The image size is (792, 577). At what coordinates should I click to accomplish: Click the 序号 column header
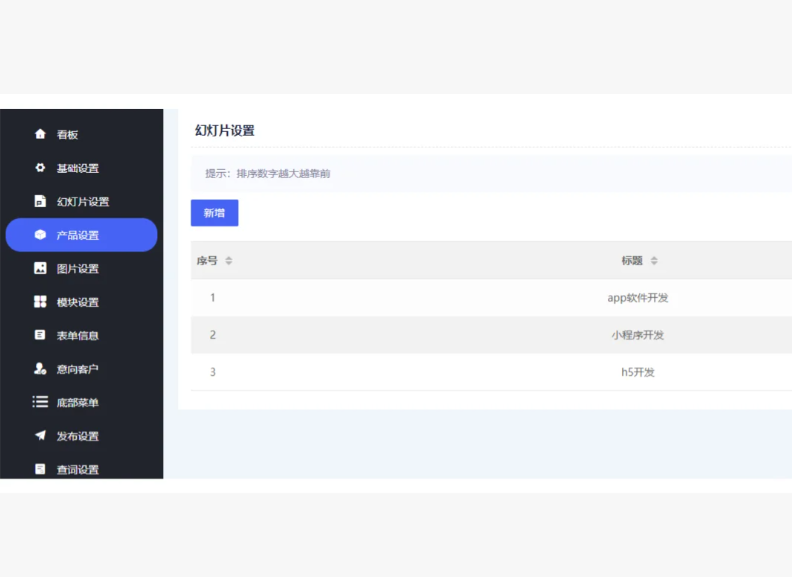(x=207, y=261)
